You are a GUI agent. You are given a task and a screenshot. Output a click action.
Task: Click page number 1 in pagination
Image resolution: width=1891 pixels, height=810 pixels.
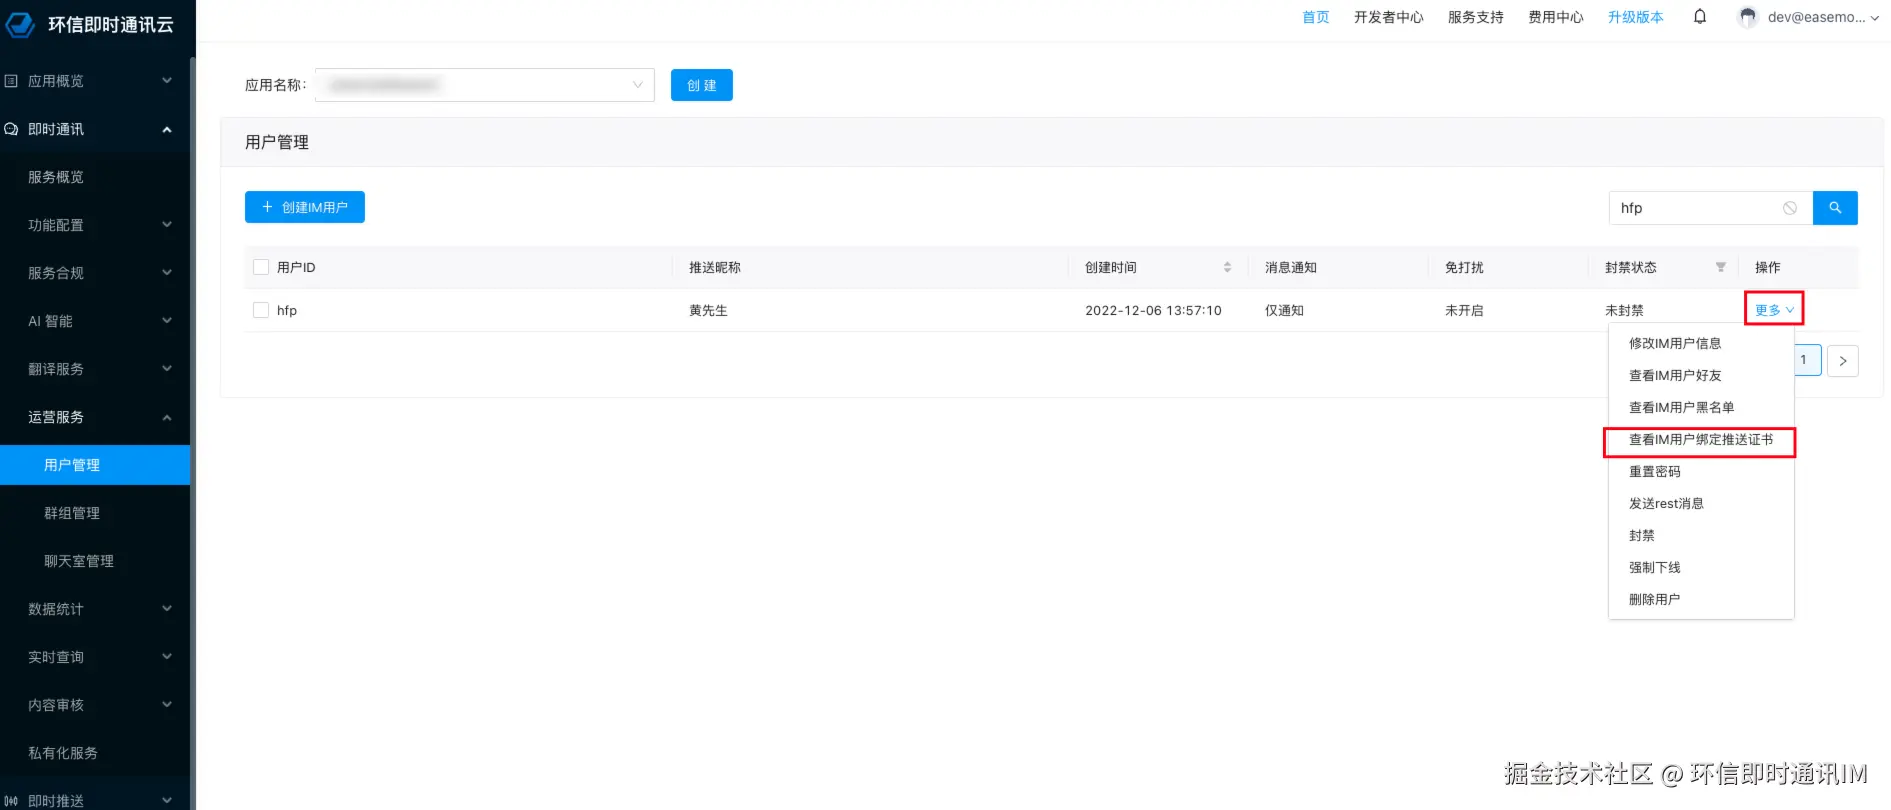(1806, 360)
